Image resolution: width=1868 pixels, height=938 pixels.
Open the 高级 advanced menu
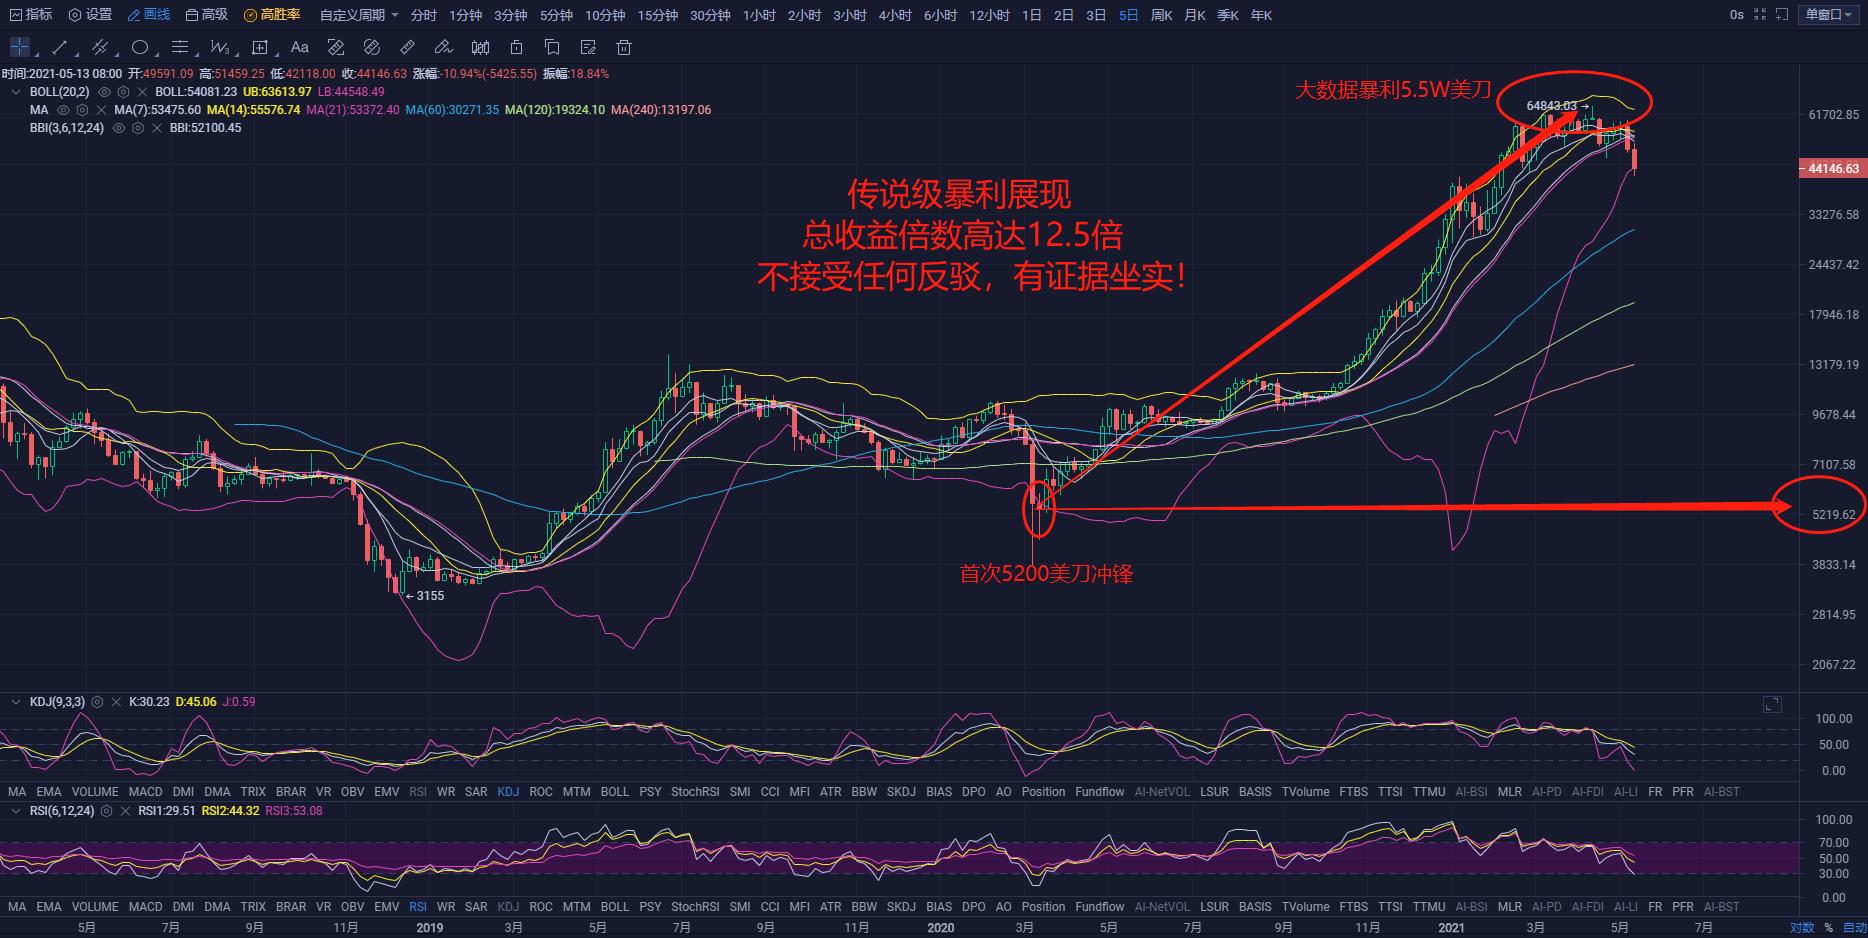[x=207, y=15]
